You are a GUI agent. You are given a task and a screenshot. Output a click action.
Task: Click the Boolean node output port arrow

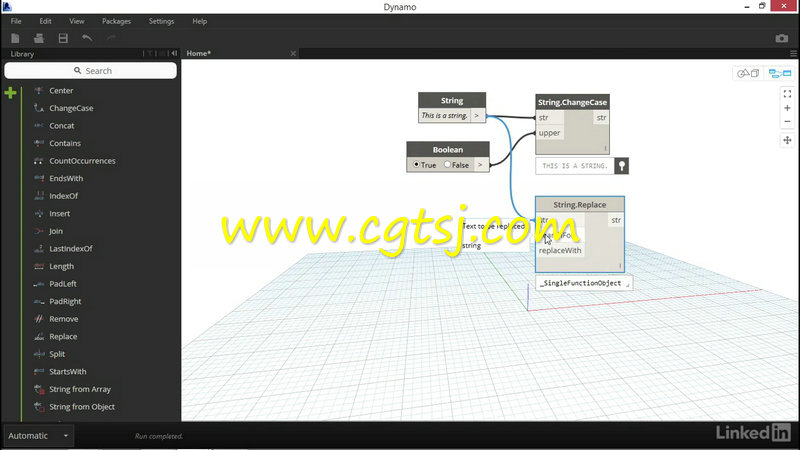pyautogui.click(x=480, y=165)
